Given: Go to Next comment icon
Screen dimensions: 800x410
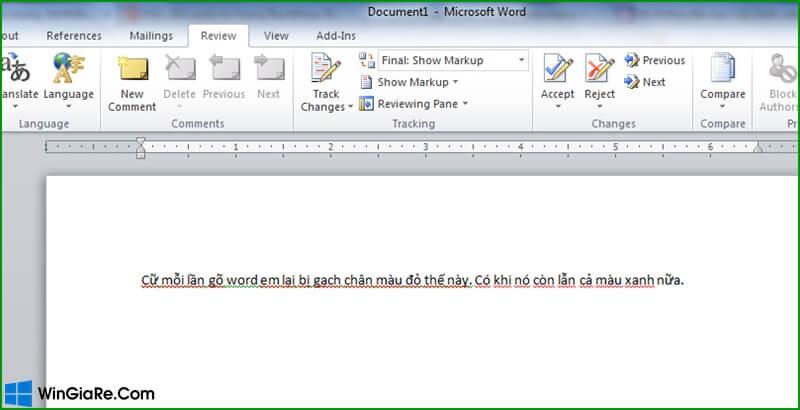Looking at the screenshot, I should point(268,67).
